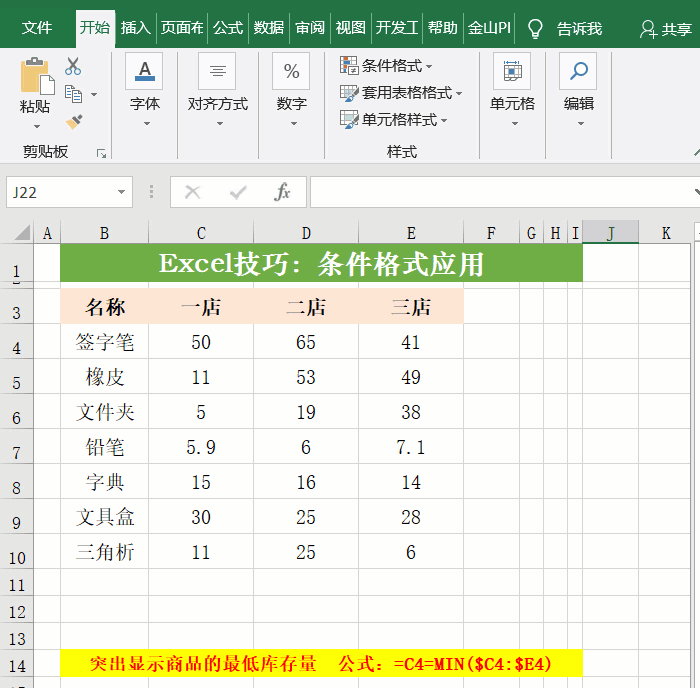Select the green title cell 'Excel技巧：条件格式应用'
Screen dimensions: 700x688
coord(321,263)
